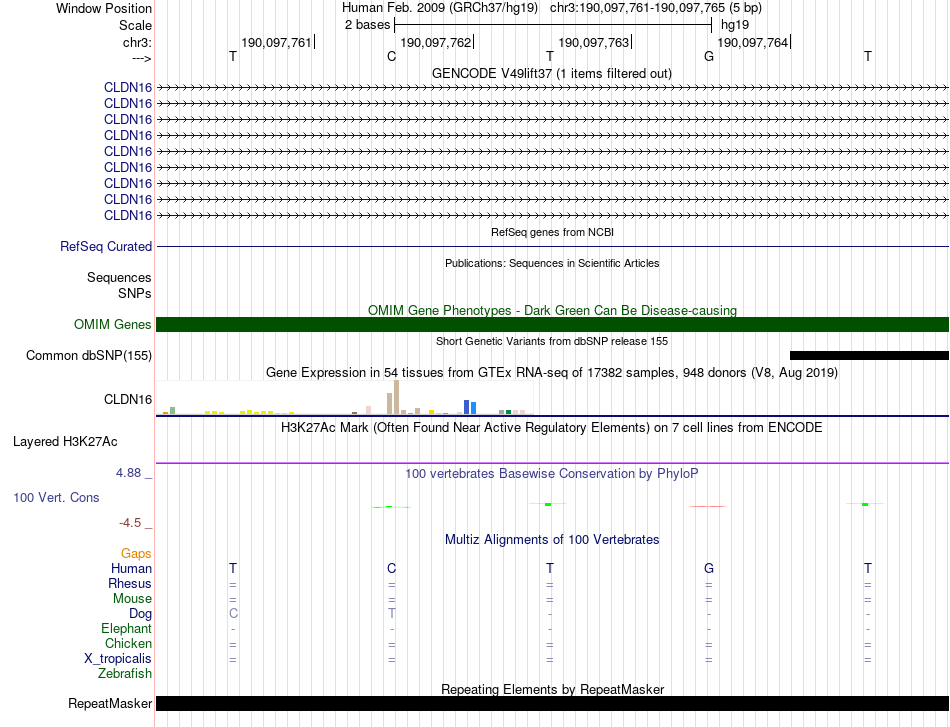
Task: Click the Scale track label
Action: (x=135, y=25)
